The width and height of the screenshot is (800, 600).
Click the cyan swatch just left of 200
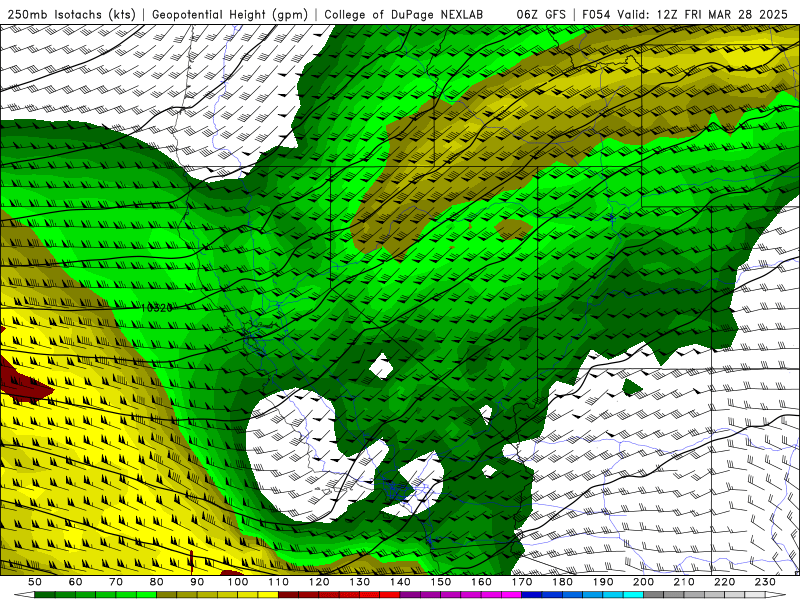tap(633, 595)
